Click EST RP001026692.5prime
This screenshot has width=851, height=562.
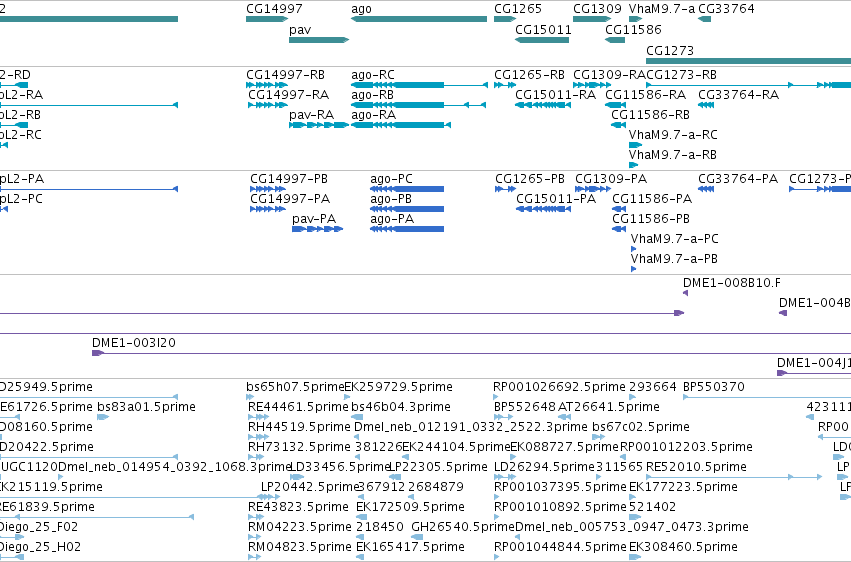point(559,387)
